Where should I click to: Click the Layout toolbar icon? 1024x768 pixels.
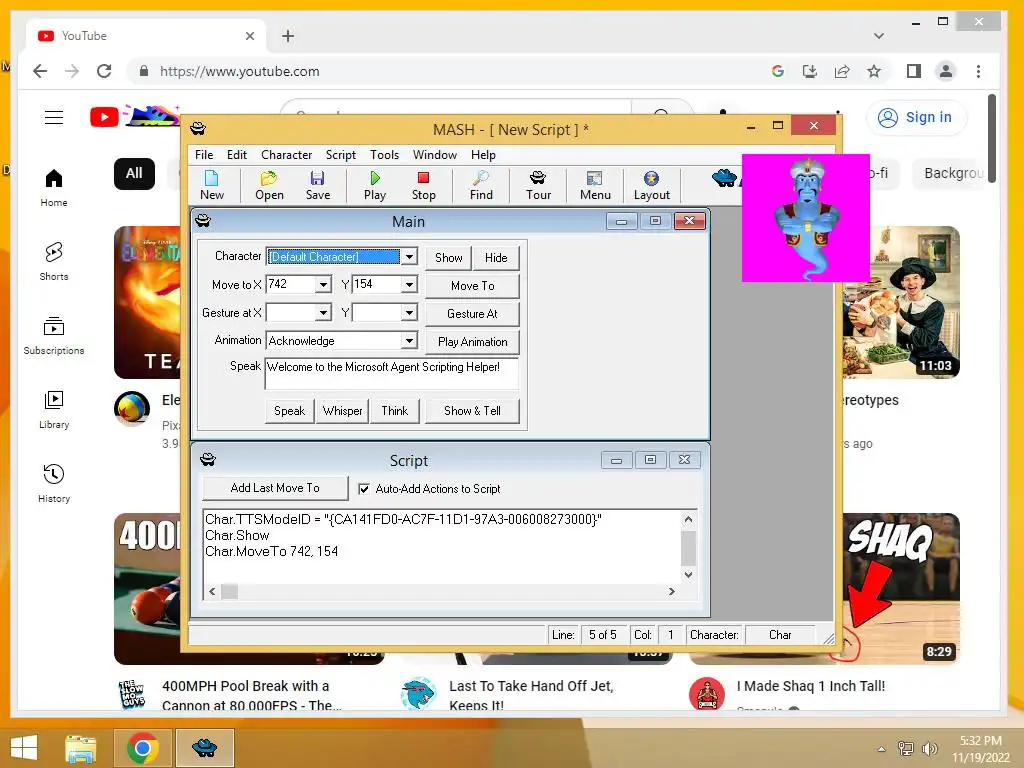(651, 185)
